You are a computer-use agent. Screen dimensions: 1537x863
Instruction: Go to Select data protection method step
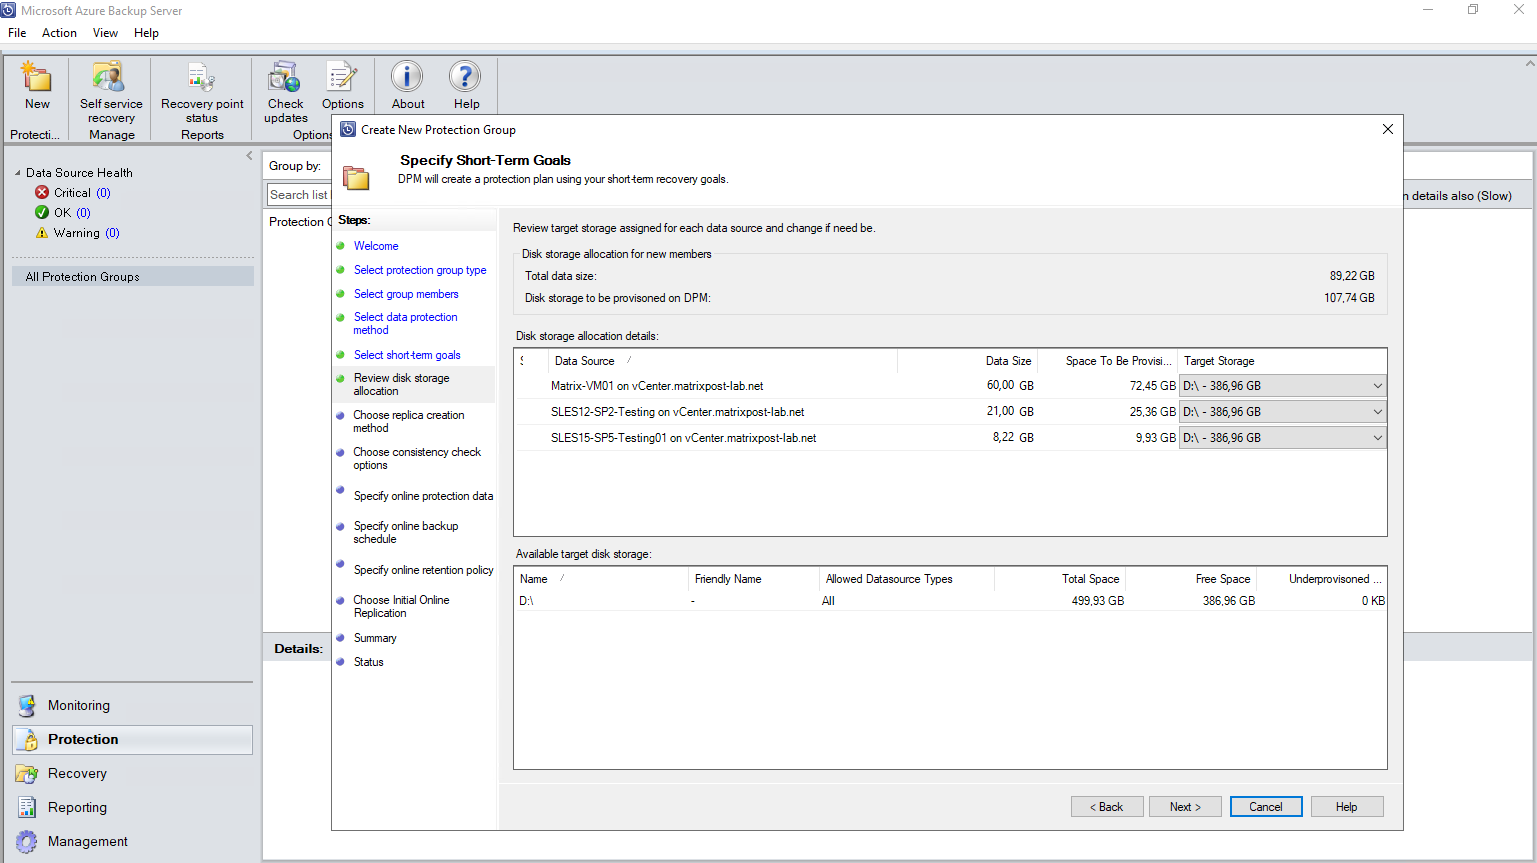point(405,323)
